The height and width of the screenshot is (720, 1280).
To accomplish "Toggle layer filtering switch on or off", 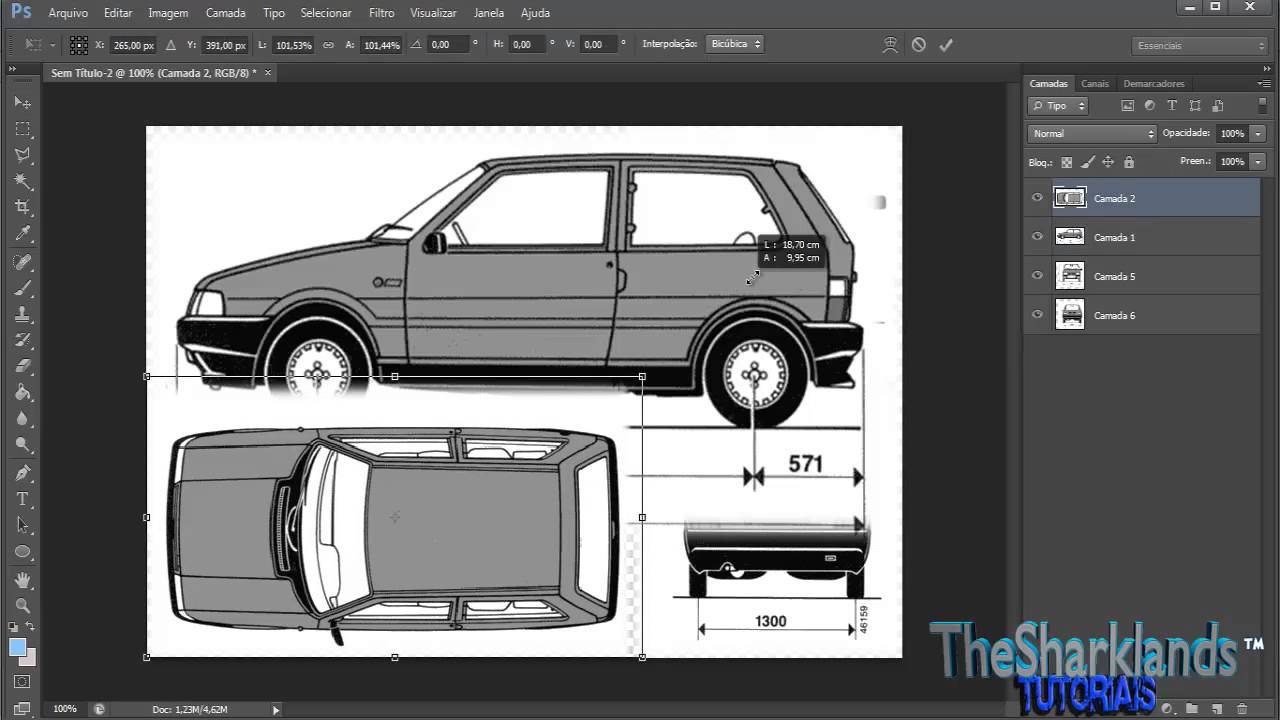I will [1261, 105].
